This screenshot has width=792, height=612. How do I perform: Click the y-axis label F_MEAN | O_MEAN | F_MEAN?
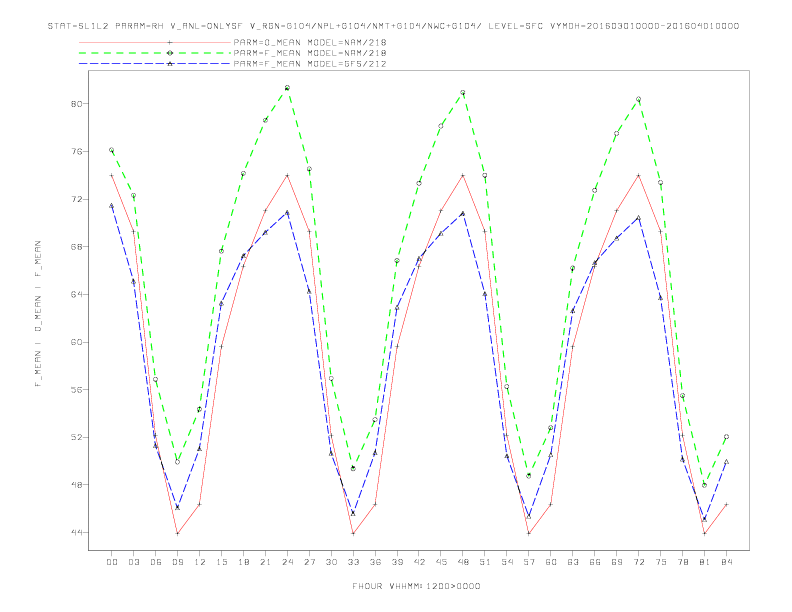38,314
